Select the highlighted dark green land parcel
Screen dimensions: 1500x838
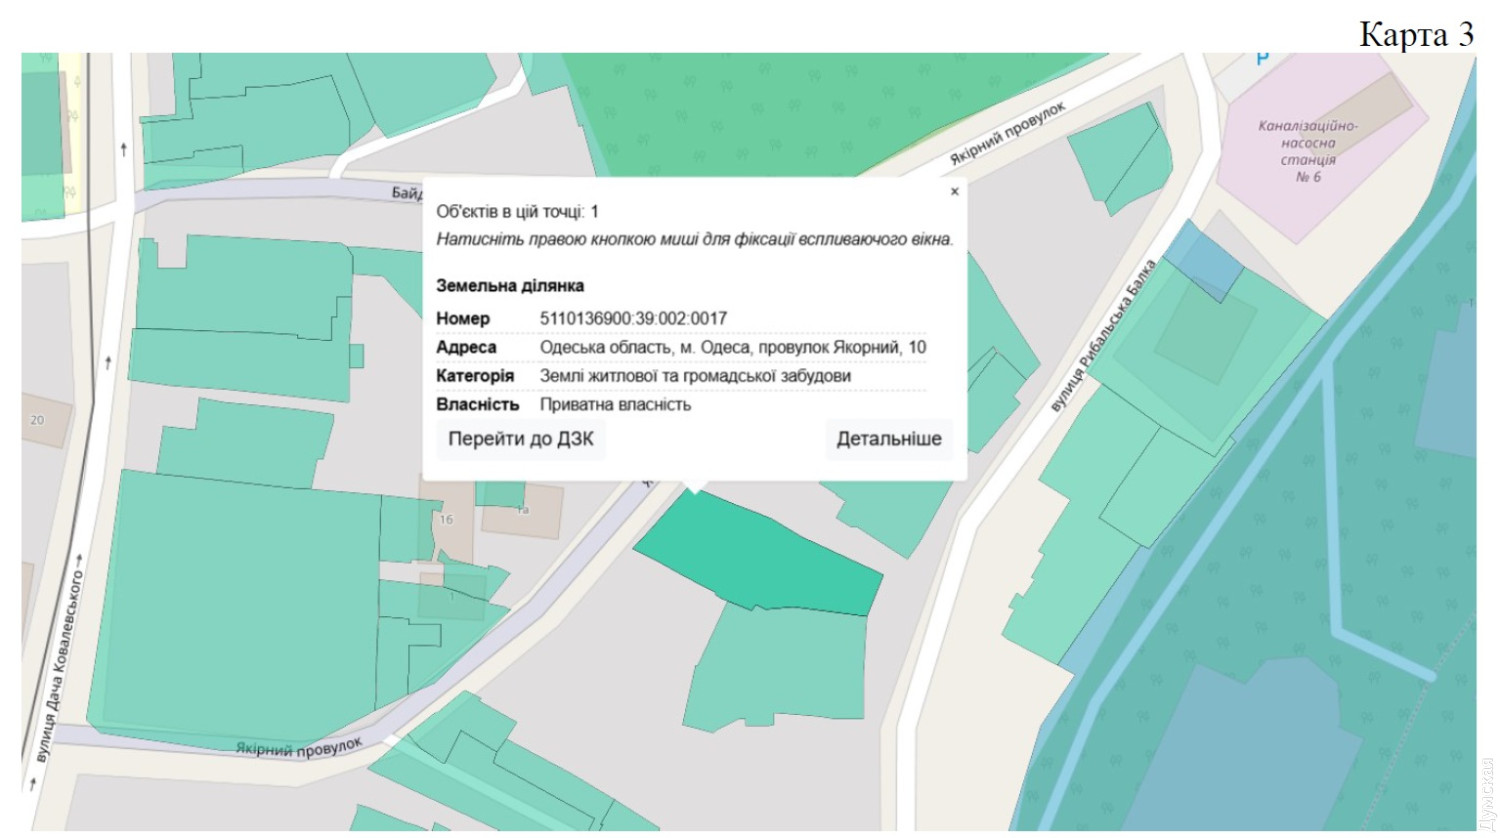coord(760,555)
